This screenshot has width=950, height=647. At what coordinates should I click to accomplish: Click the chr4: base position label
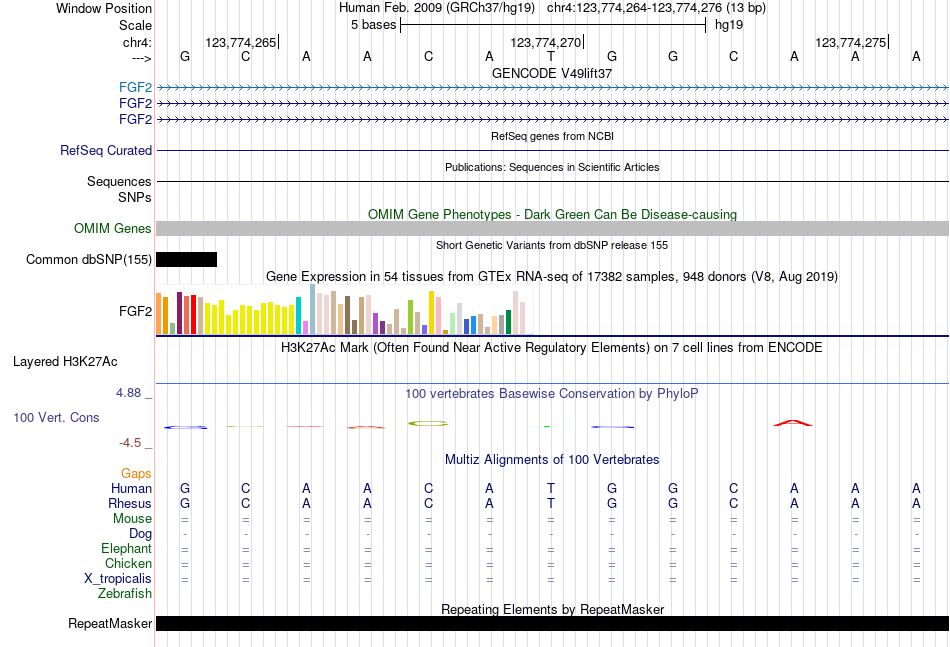137,42
